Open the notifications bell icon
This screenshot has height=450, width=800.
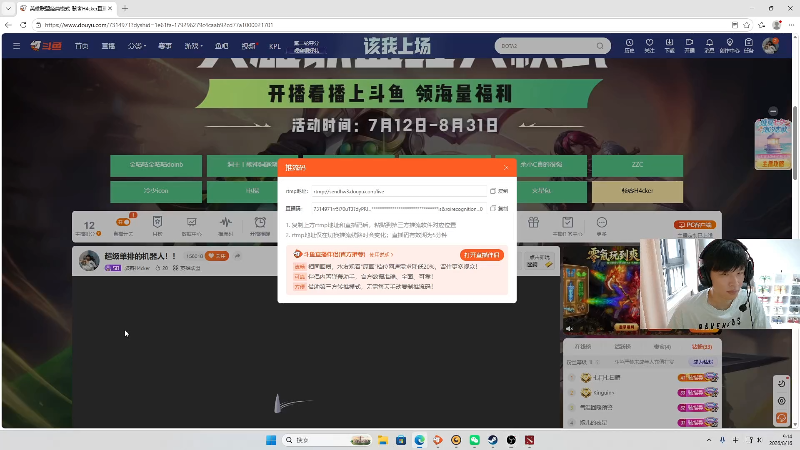click(x=709, y=45)
